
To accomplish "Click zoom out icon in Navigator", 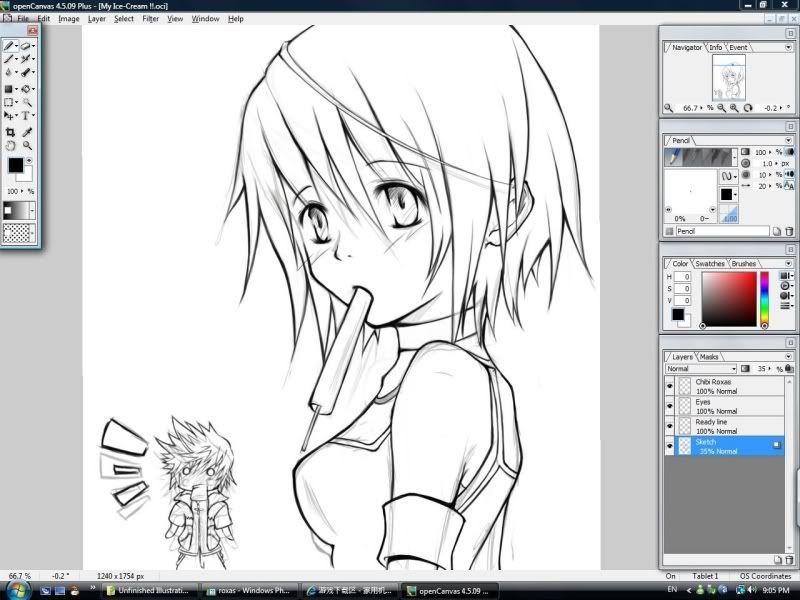I will pos(721,108).
